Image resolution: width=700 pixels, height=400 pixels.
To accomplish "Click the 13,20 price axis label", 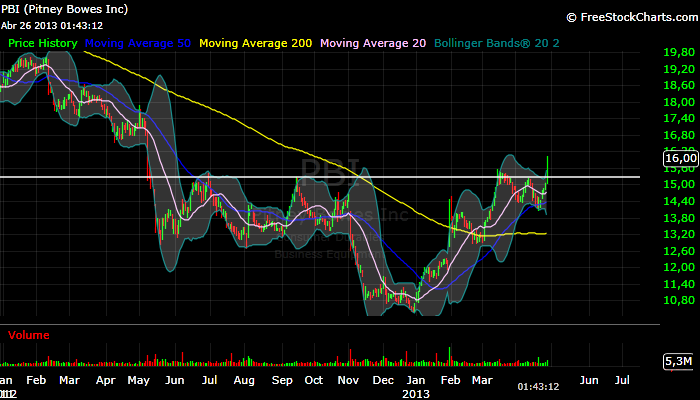I will coord(679,234).
